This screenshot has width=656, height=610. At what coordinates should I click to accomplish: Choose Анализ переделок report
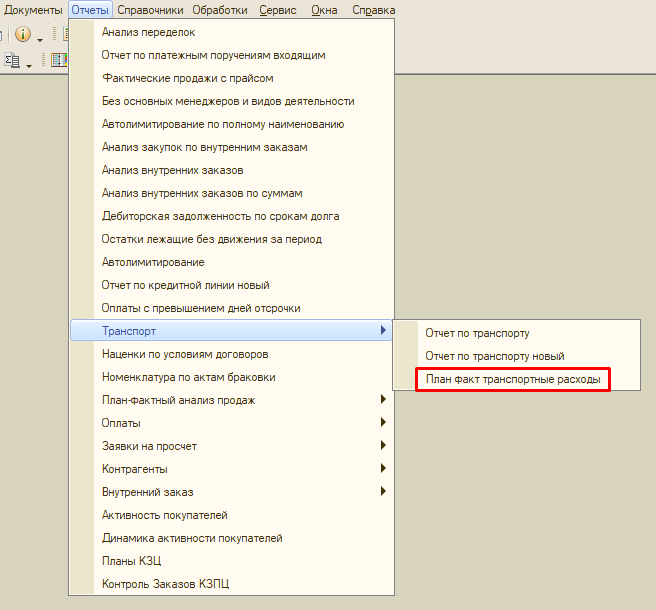point(231,32)
